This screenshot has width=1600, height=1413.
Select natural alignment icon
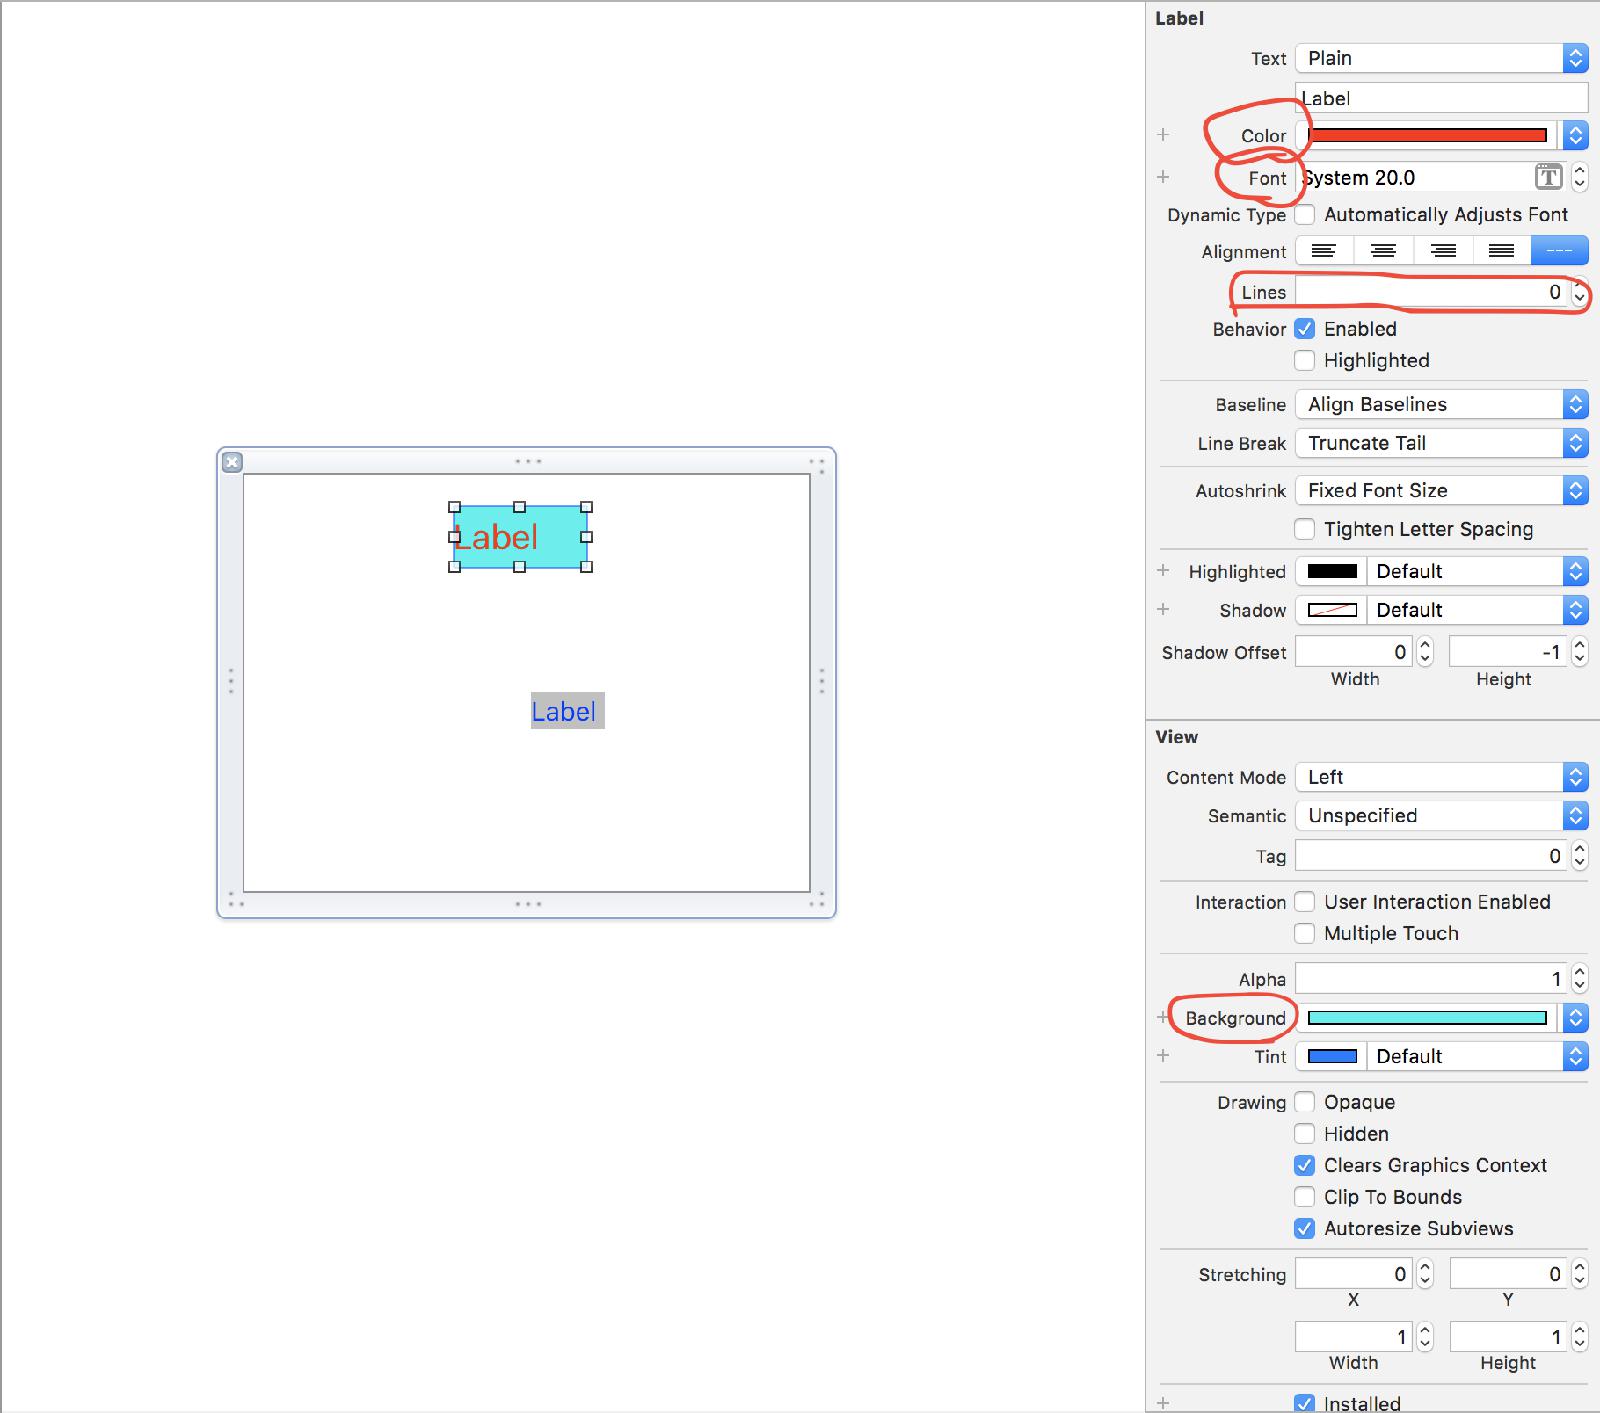click(x=1559, y=251)
